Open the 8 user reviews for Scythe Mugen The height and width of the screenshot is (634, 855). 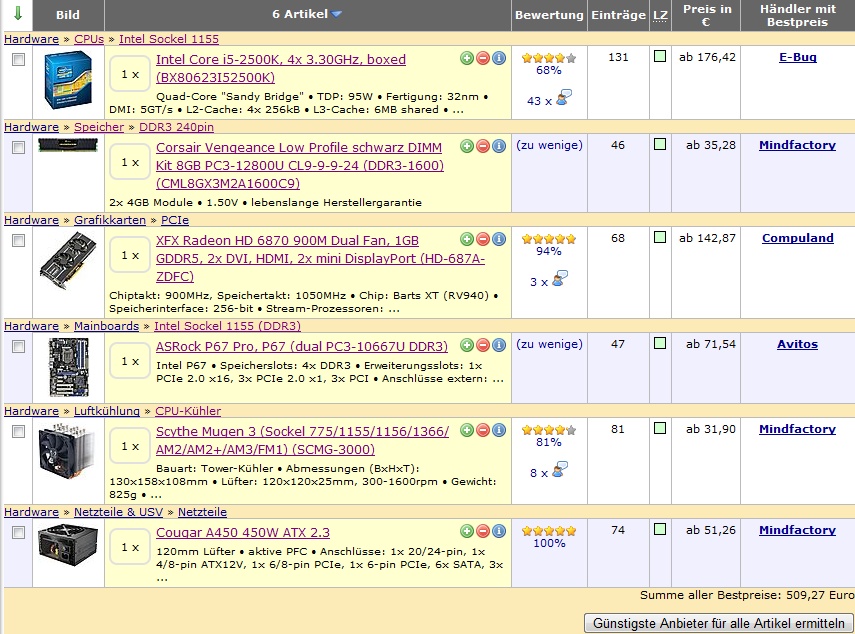549,471
